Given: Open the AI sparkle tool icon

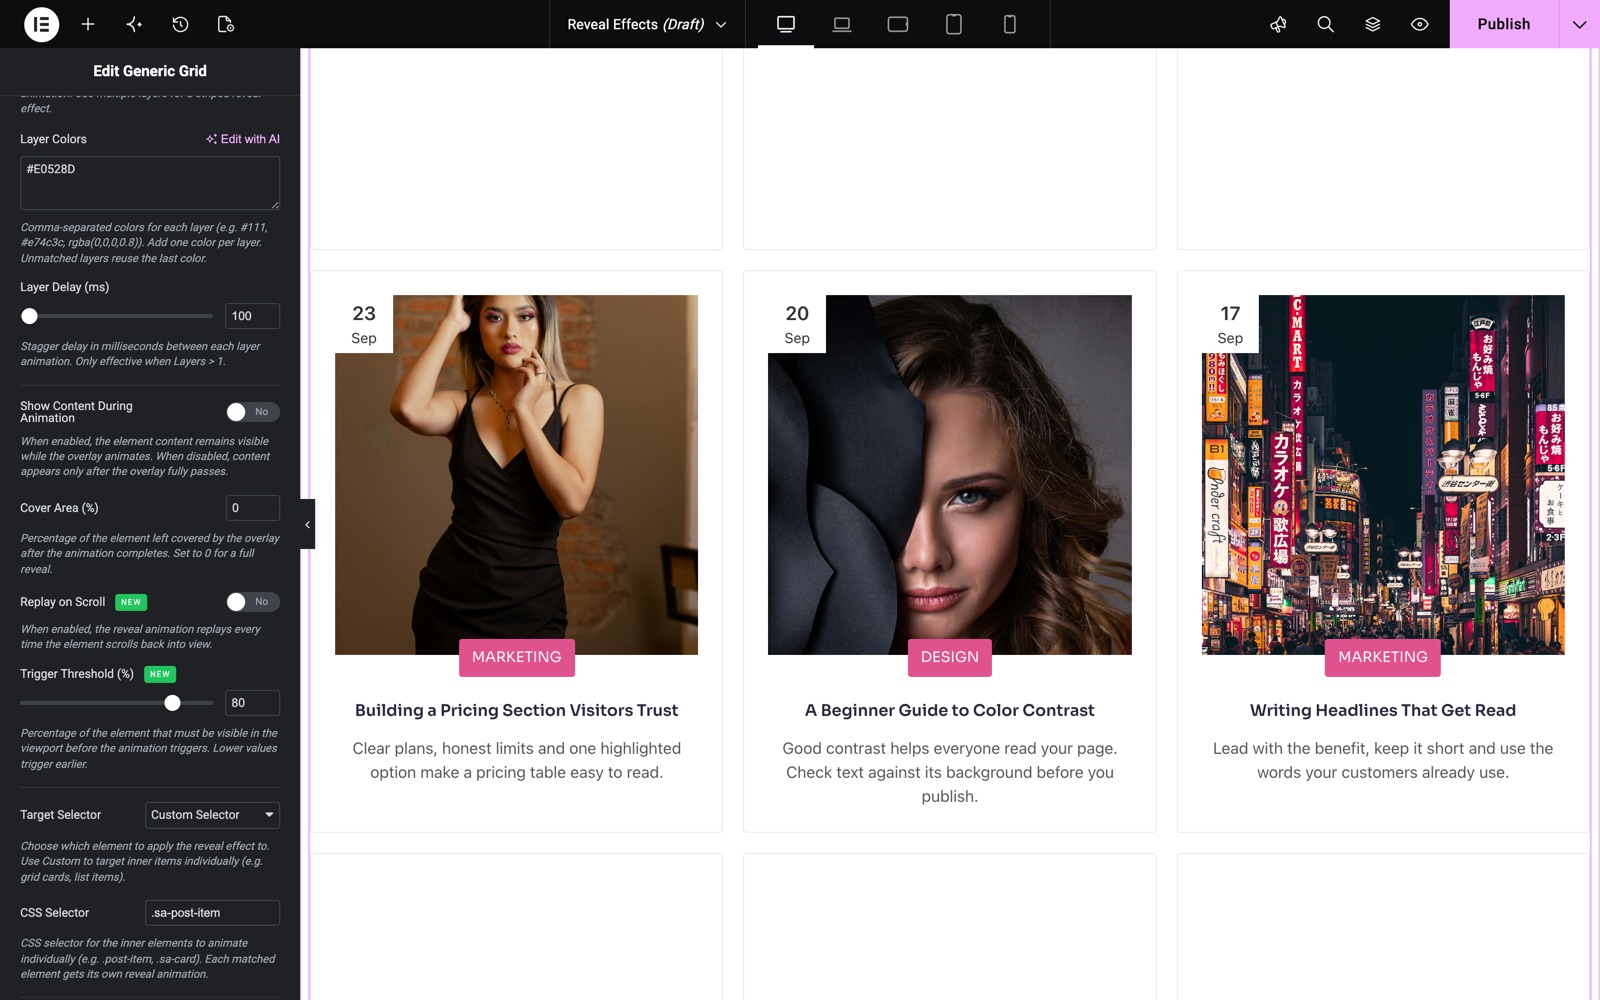Looking at the screenshot, I should pos(134,24).
